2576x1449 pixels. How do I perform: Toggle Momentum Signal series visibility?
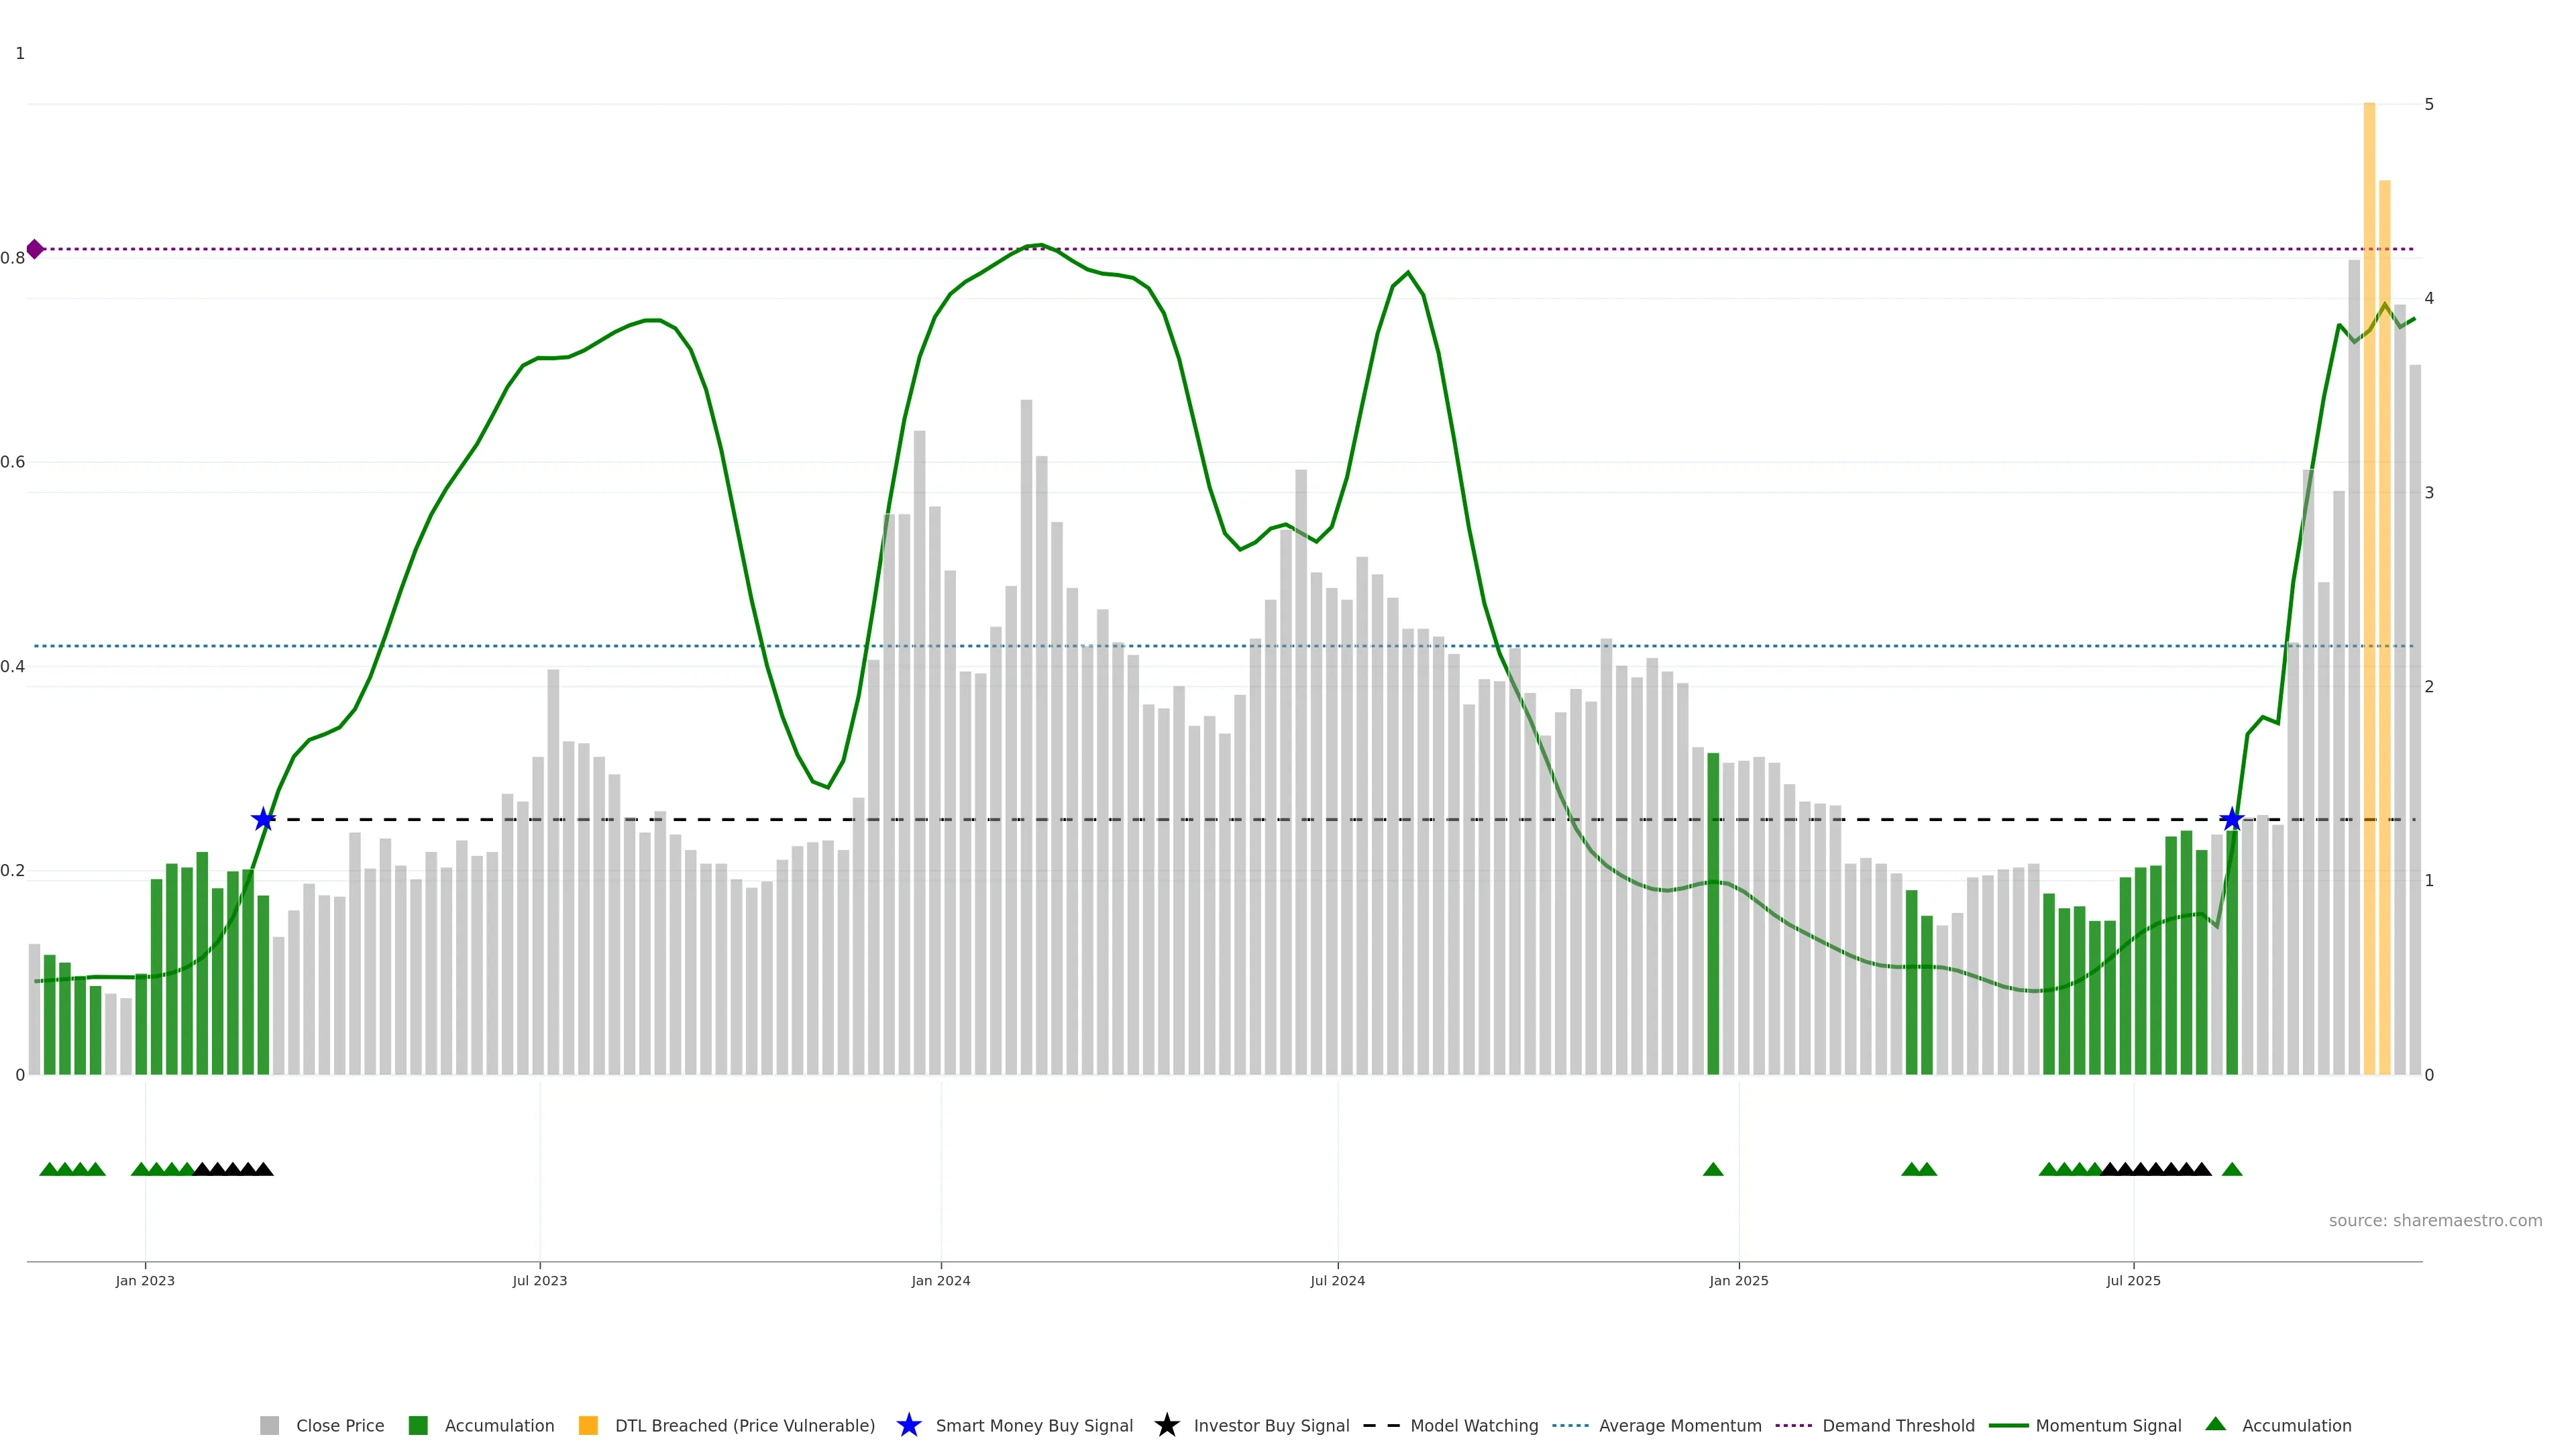(2108, 1426)
